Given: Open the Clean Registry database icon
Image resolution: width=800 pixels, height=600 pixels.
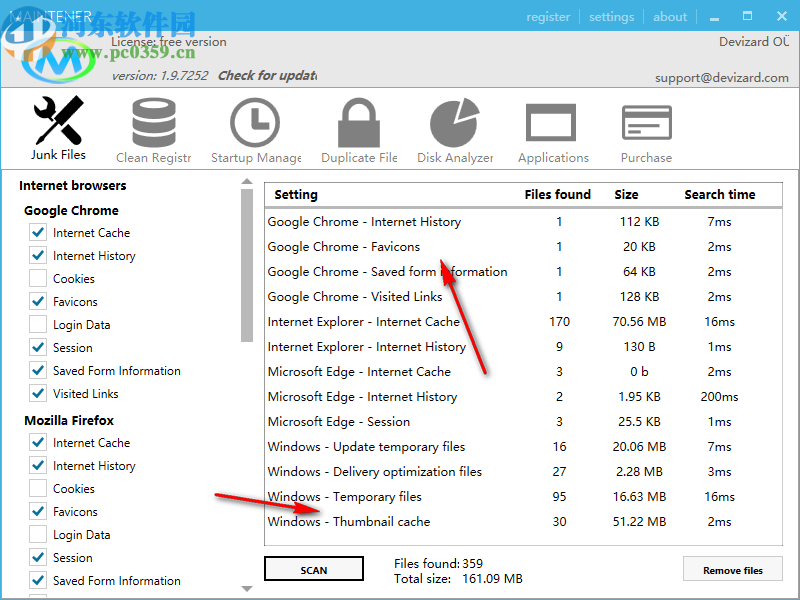Looking at the screenshot, I should click(x=154, y=123).
